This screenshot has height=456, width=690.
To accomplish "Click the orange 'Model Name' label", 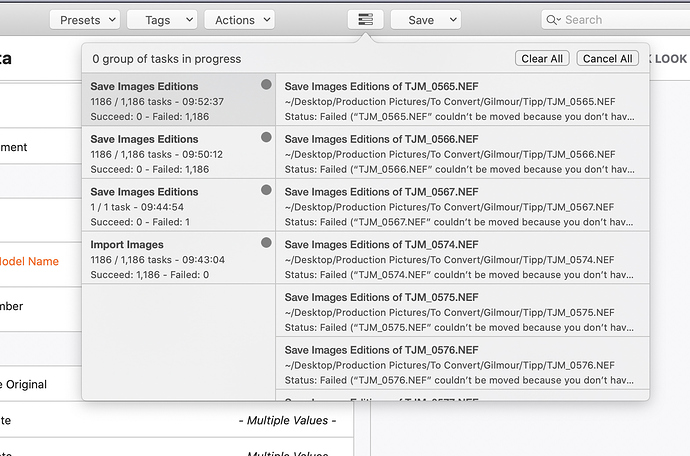I will 29,261.
